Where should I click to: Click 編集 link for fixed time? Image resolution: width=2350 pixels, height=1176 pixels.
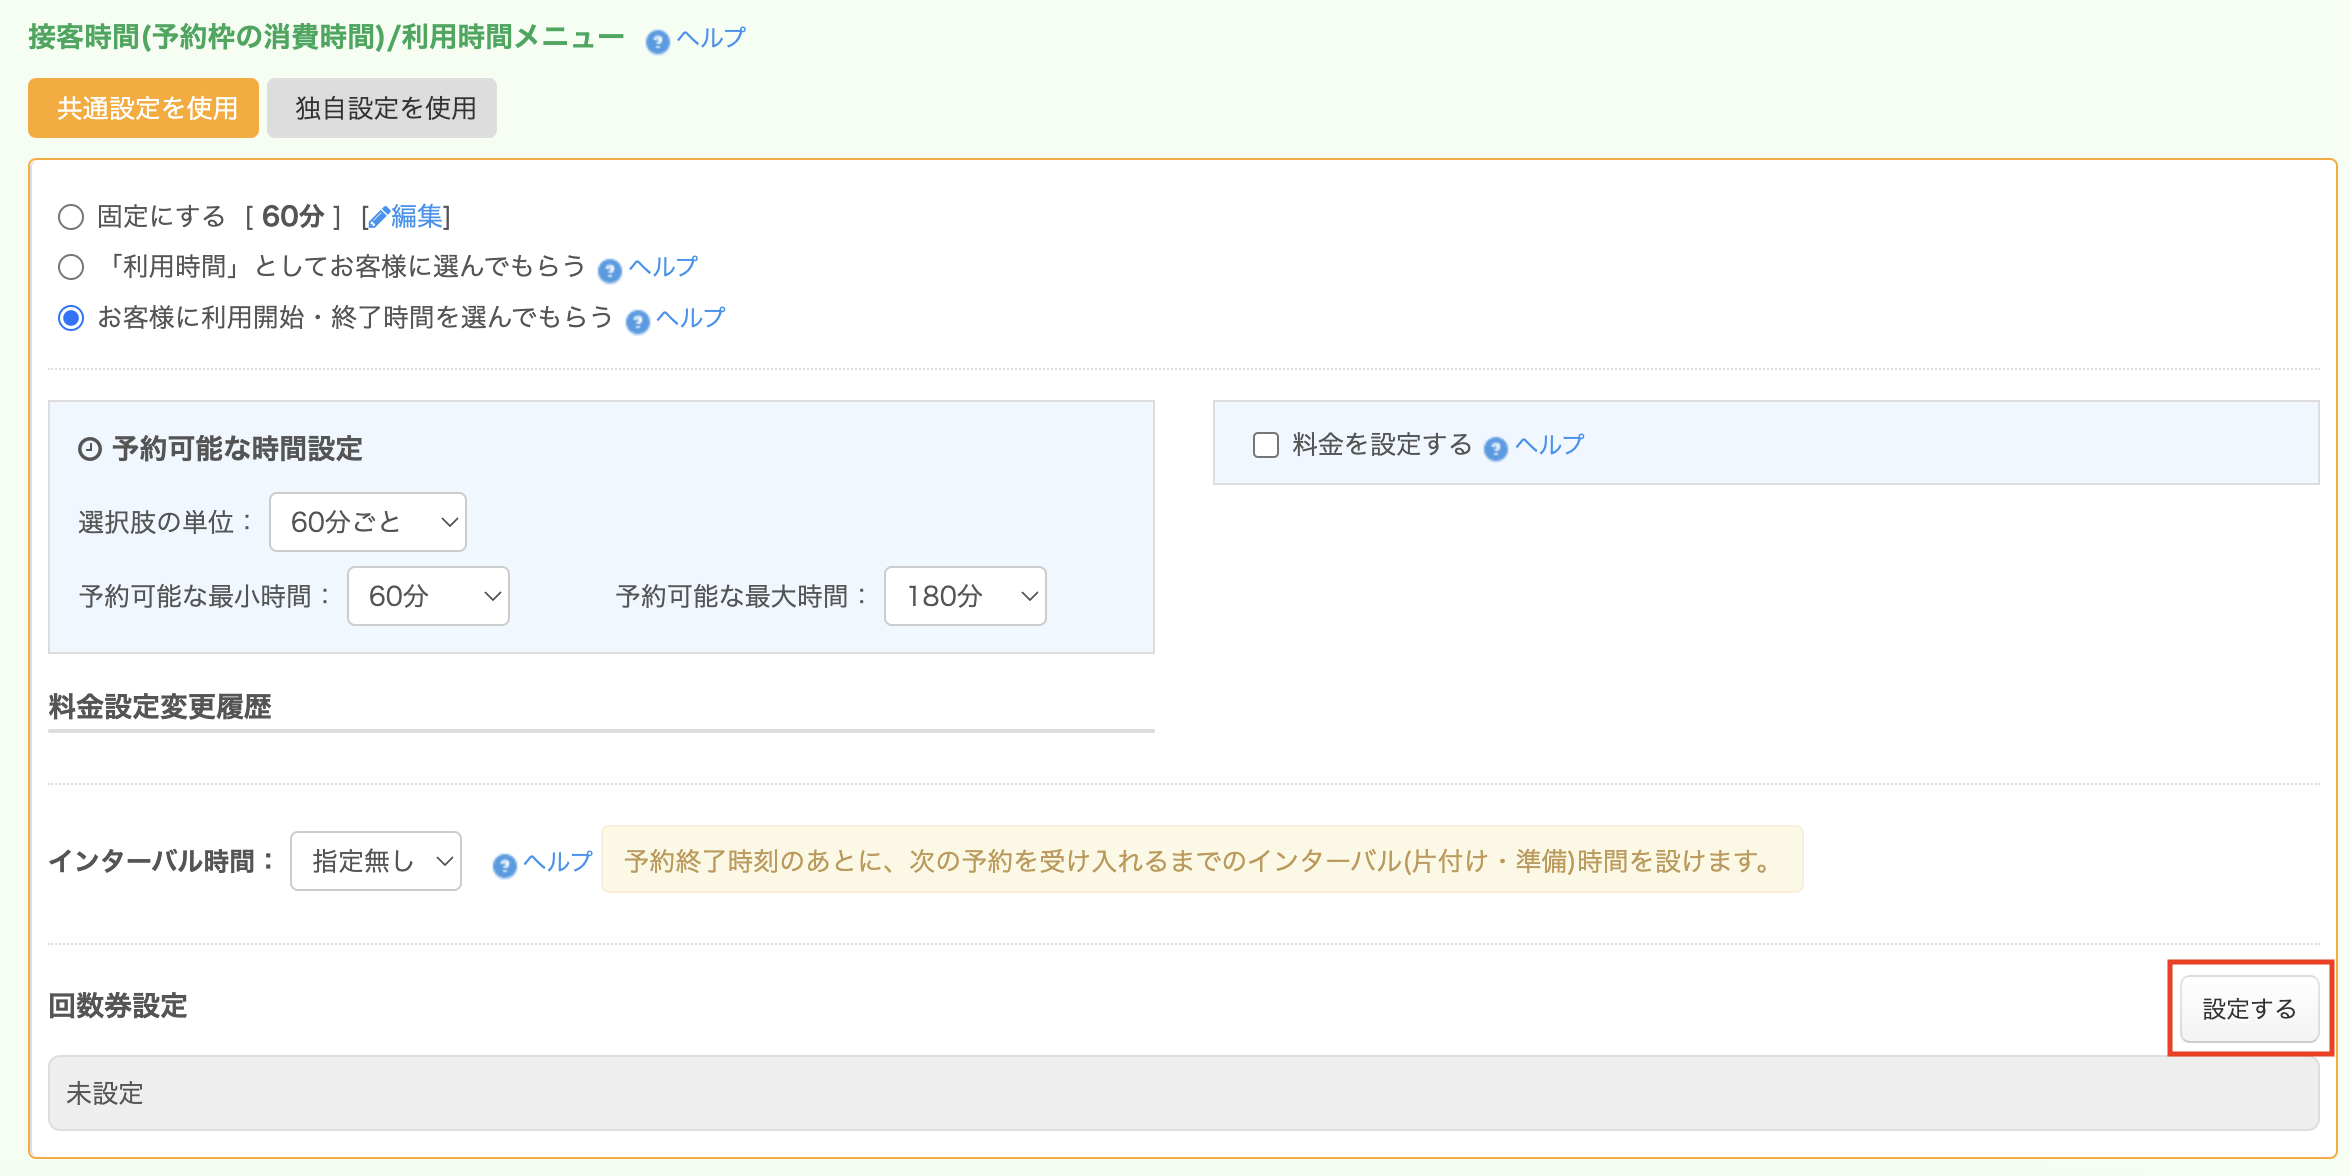point(417,216)
